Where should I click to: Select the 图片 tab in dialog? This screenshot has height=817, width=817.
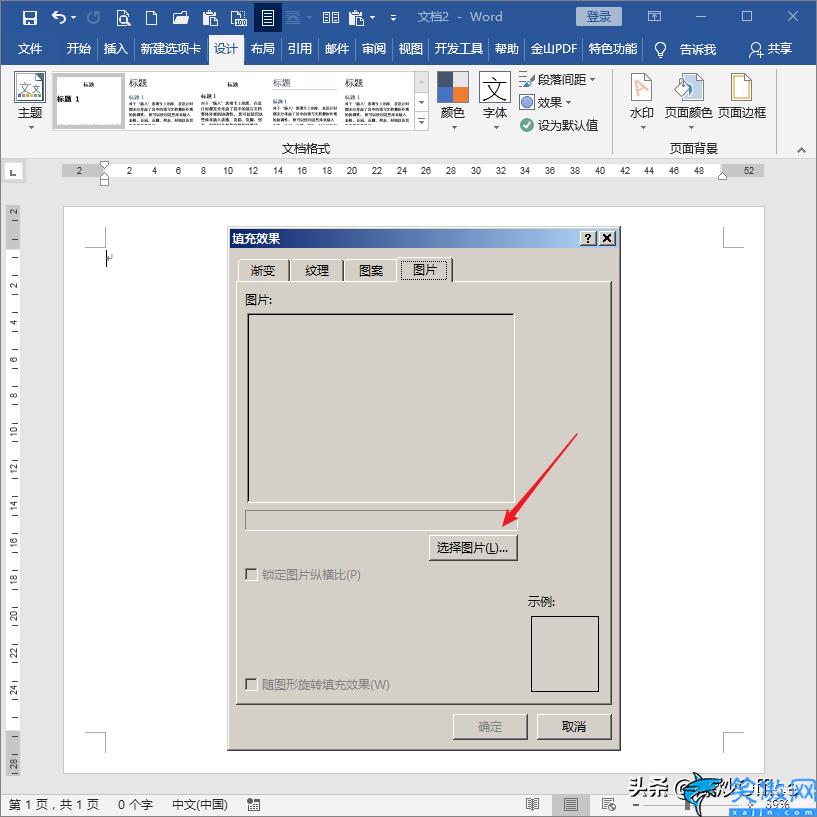click(x=425, y=269)
